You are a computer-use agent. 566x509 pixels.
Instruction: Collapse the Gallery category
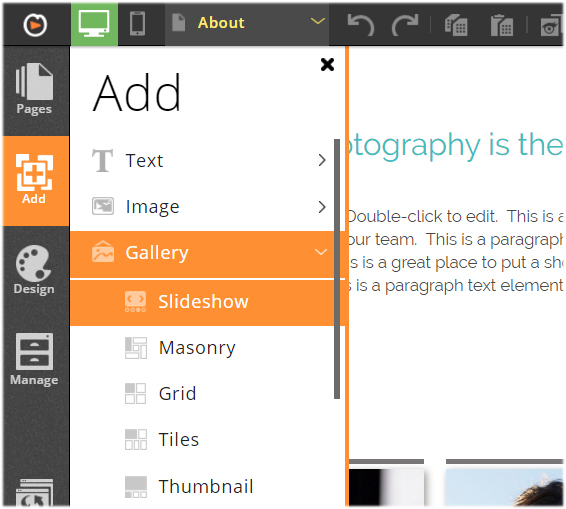208,253
